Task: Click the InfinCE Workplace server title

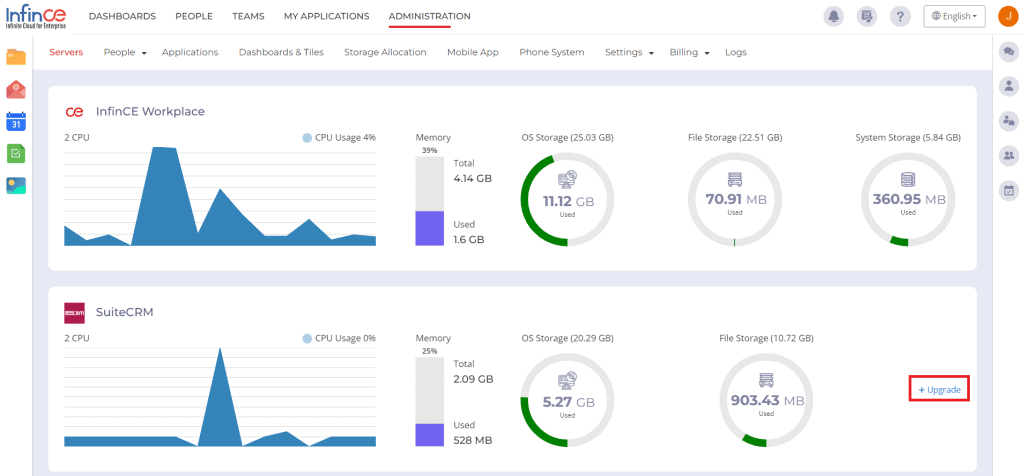Action: click(x=150, y=112)
